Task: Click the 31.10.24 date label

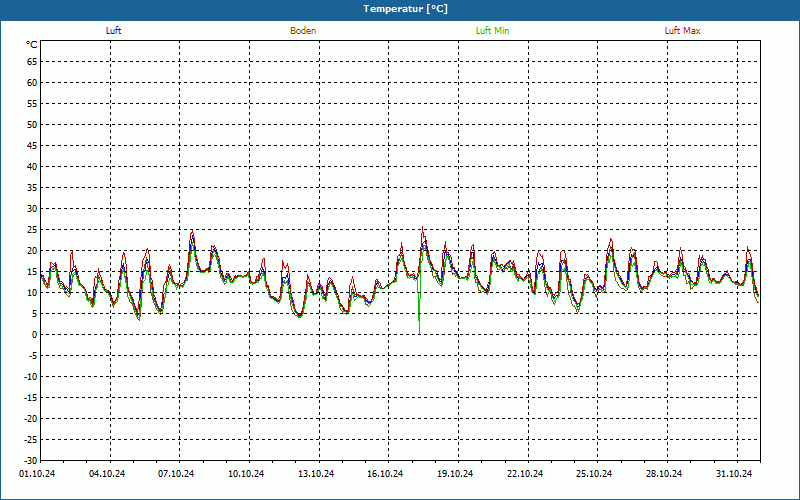Action: [x=733, y=474]
